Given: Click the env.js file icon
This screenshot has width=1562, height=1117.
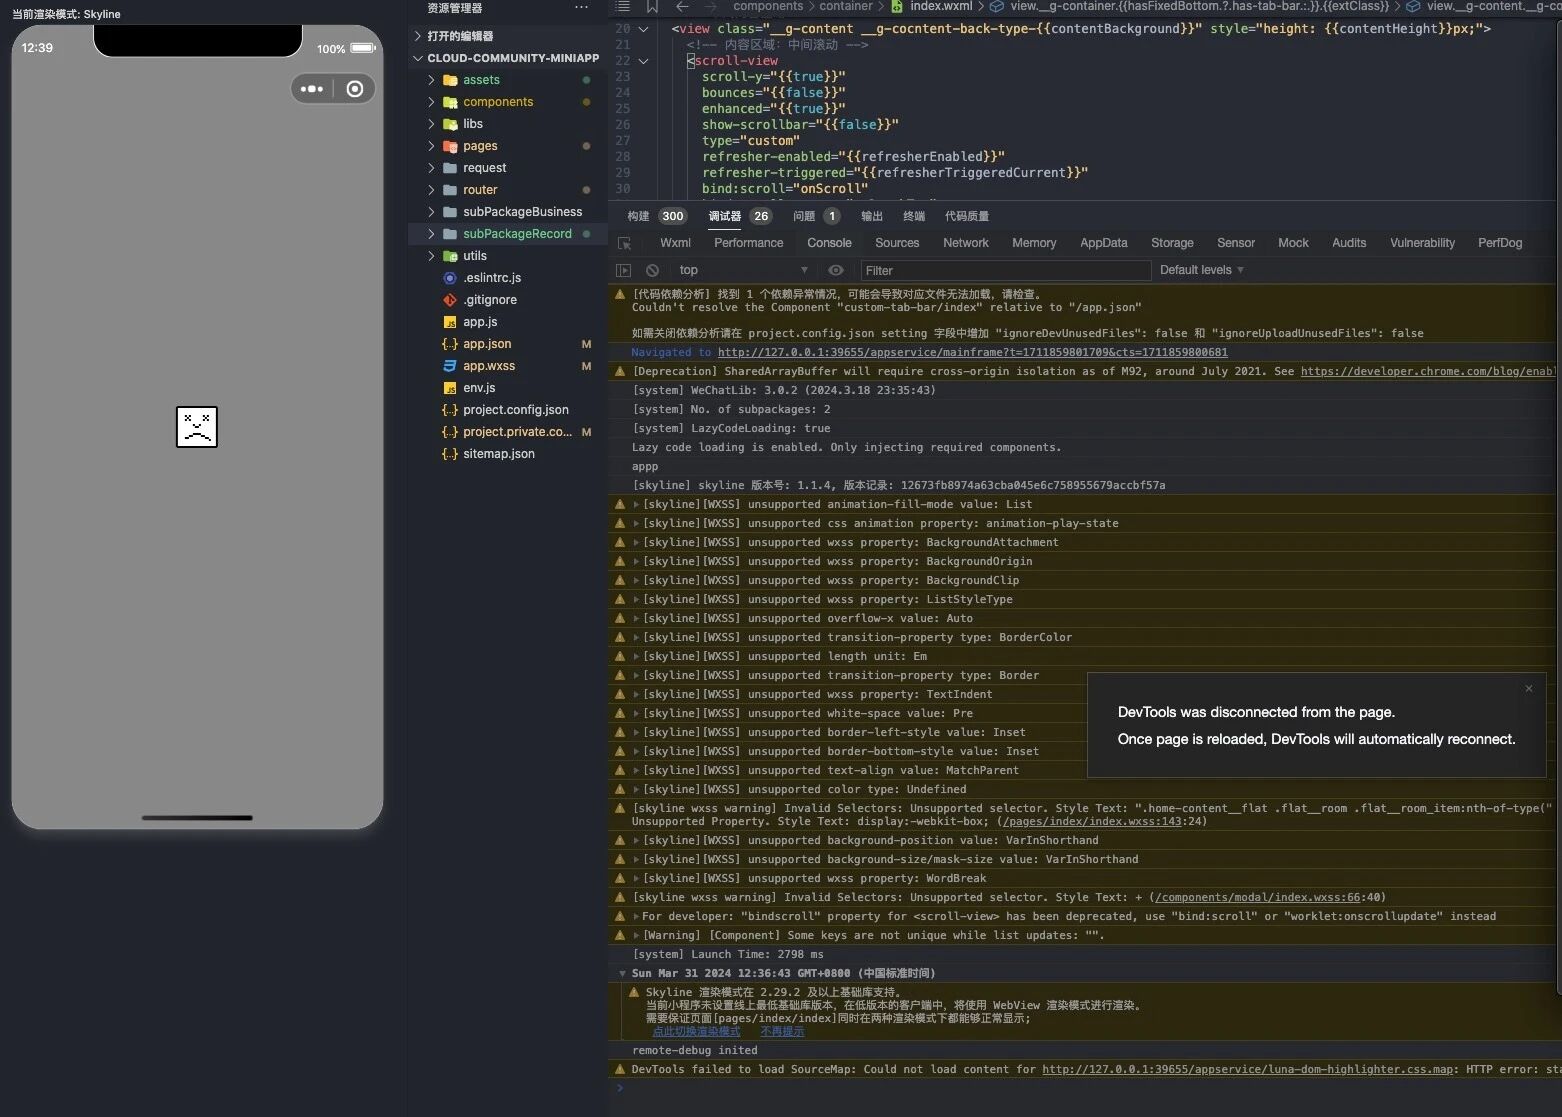Looking at the screenshot, I should [x=450, y=388].
